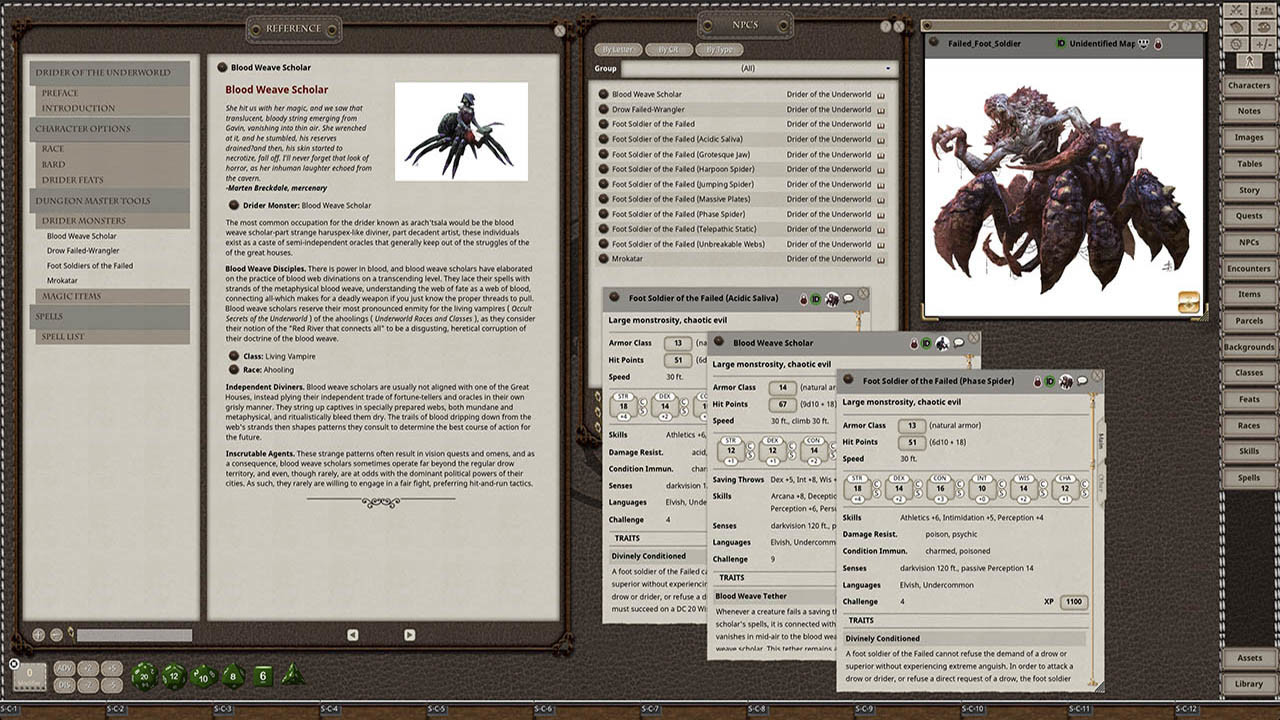Toggle ID on the Blood Weave Scholar sheet
Screen dimensions: 1280x720
[925, 343]
